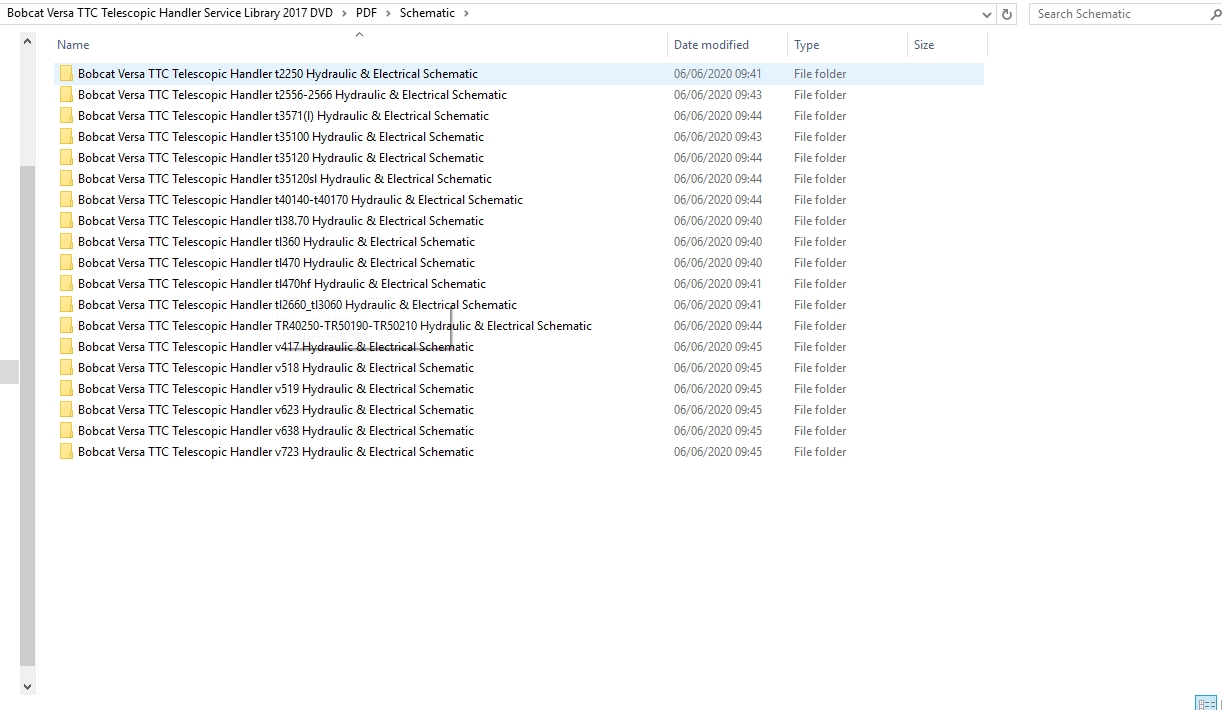Click the 09:41 date of t2250 row
1222x710 pixels.
[x=718, y=74]
